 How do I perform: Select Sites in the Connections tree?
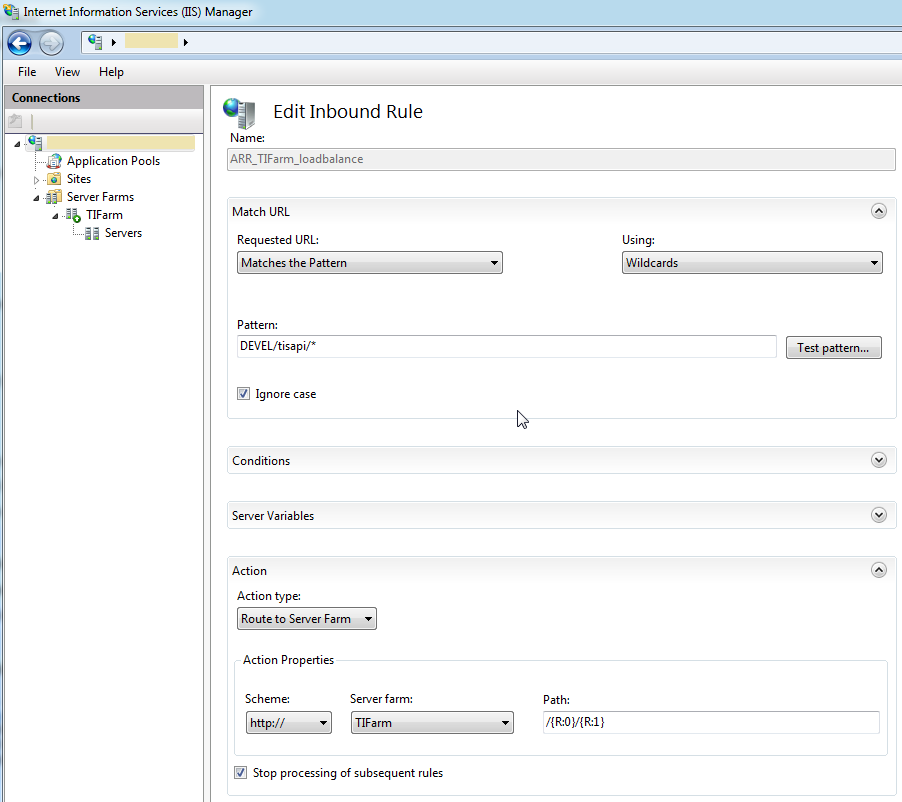(x=79, y=179)
